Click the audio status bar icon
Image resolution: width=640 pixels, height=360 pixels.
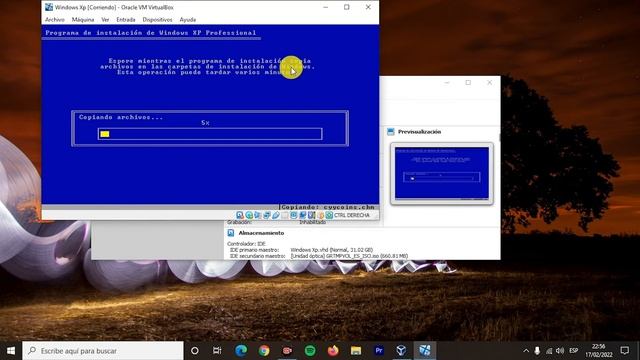[x=258, y=215]
